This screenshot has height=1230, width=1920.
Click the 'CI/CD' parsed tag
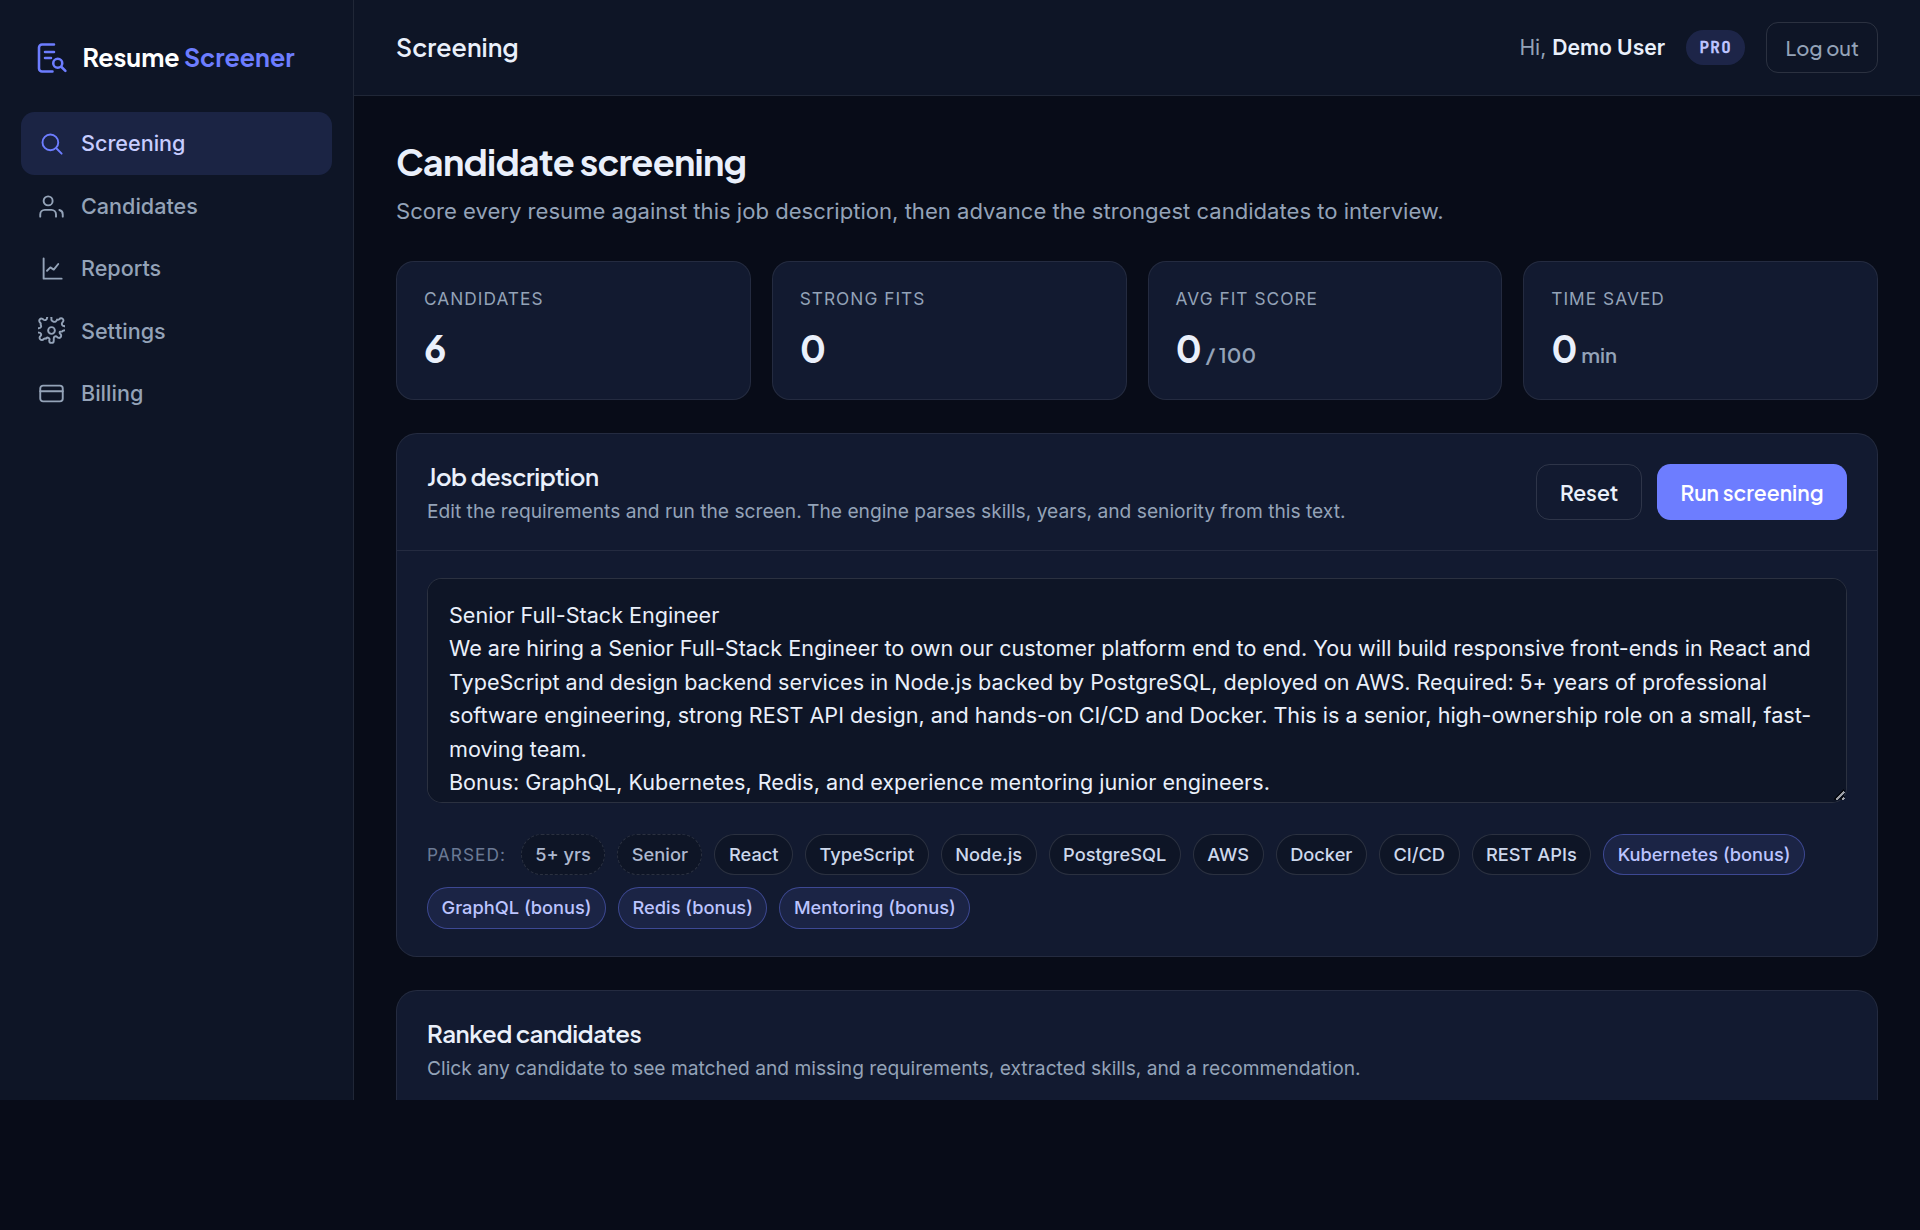[1418, 855]
